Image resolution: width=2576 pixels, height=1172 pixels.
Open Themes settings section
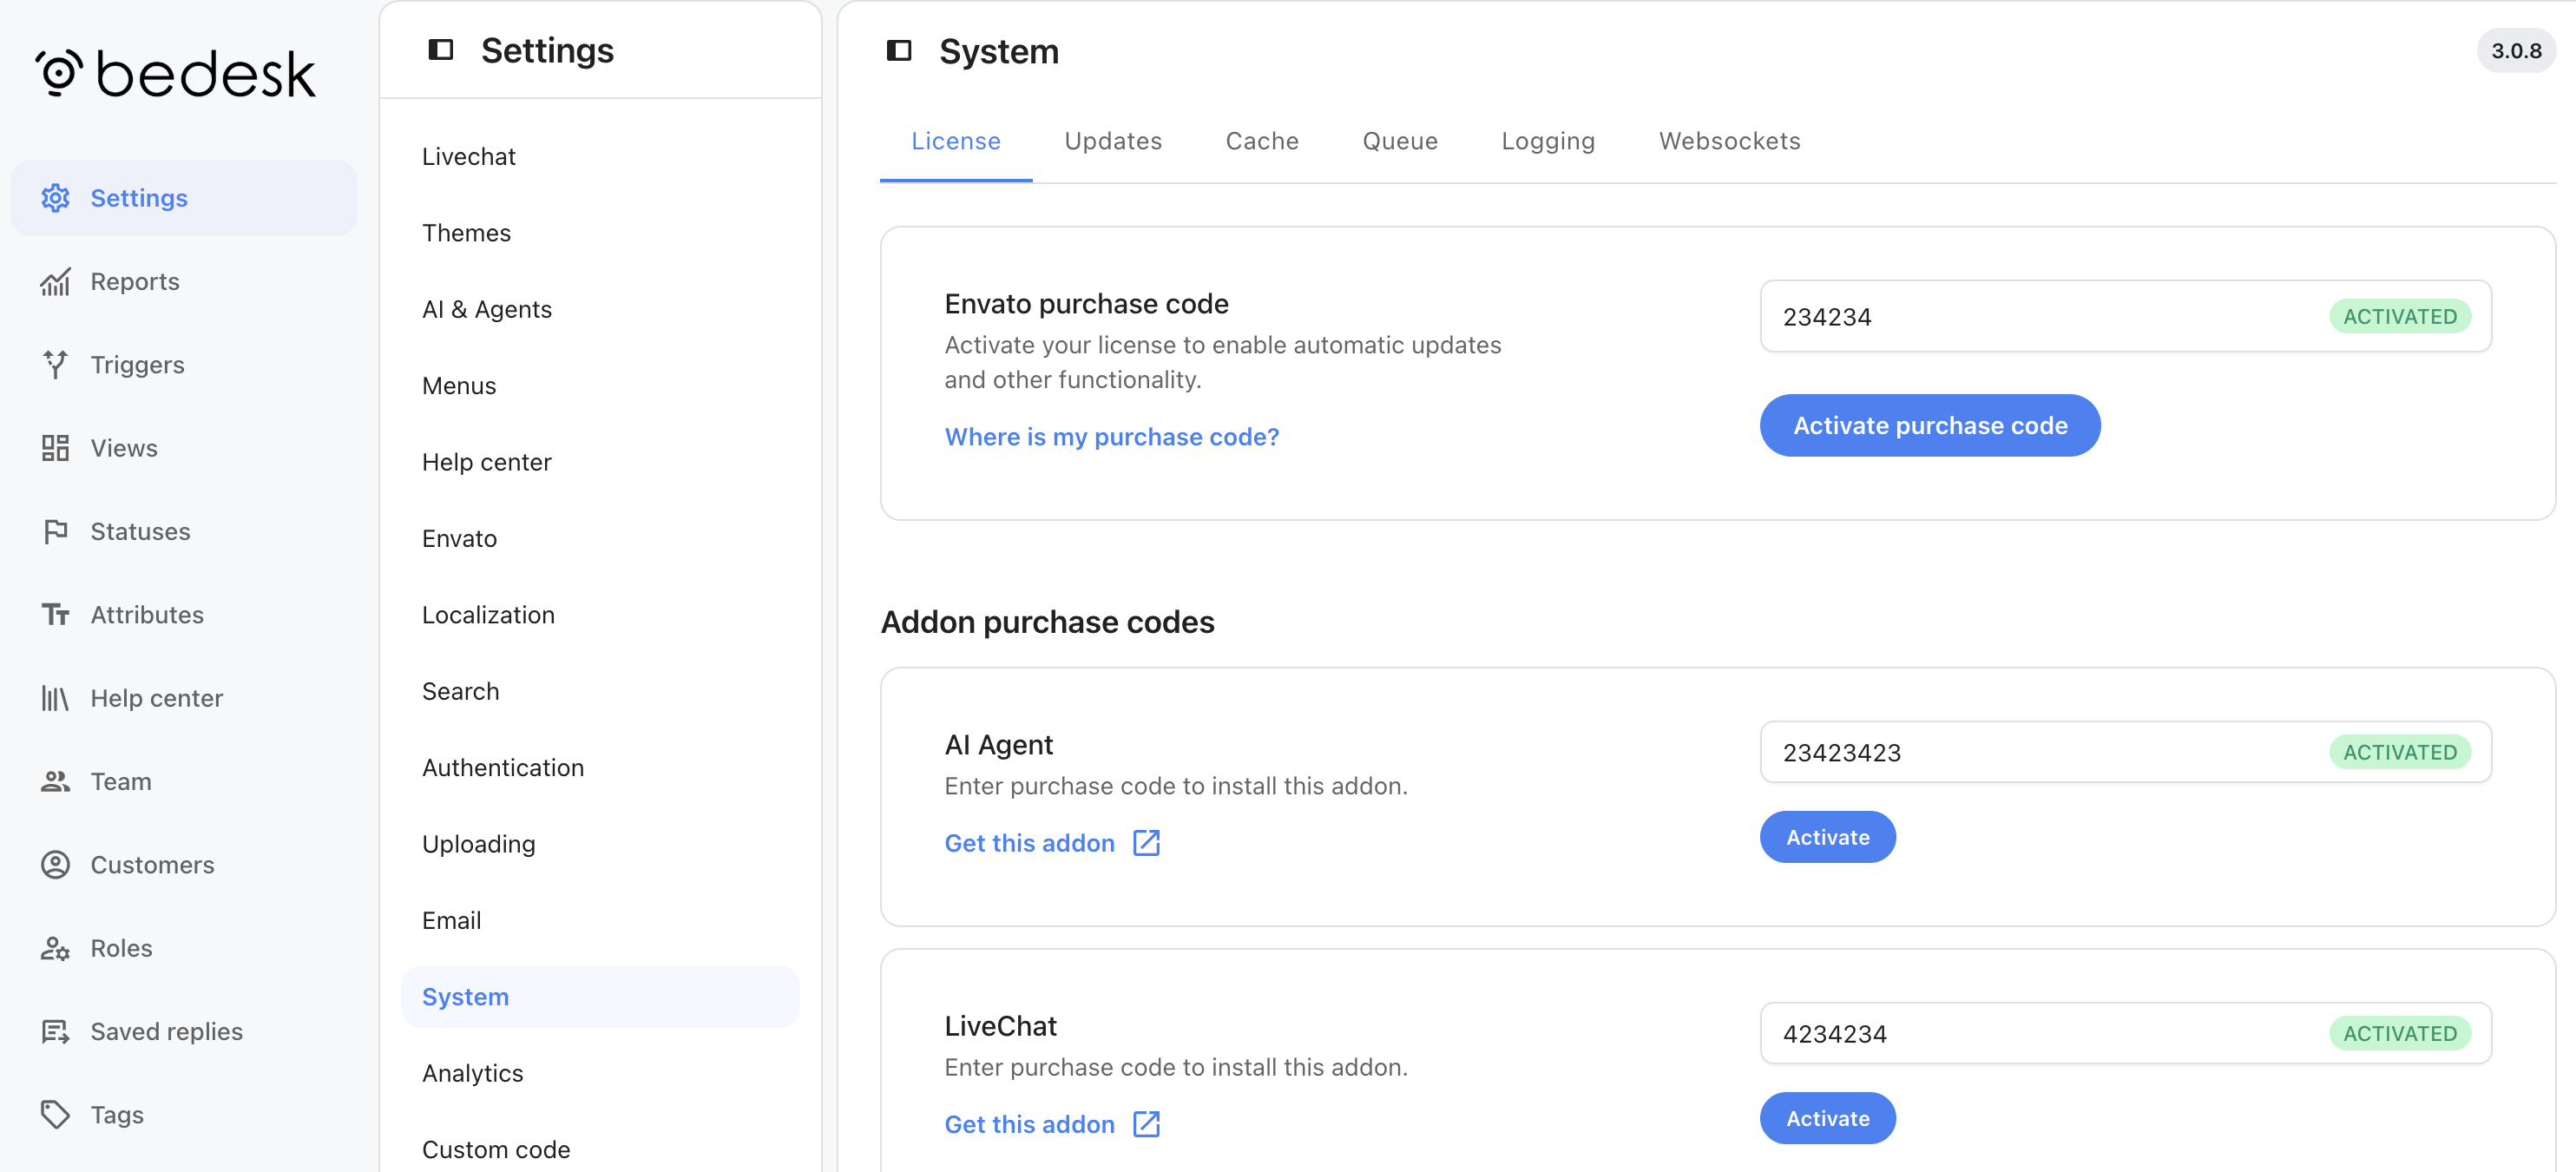coord(600,233)
